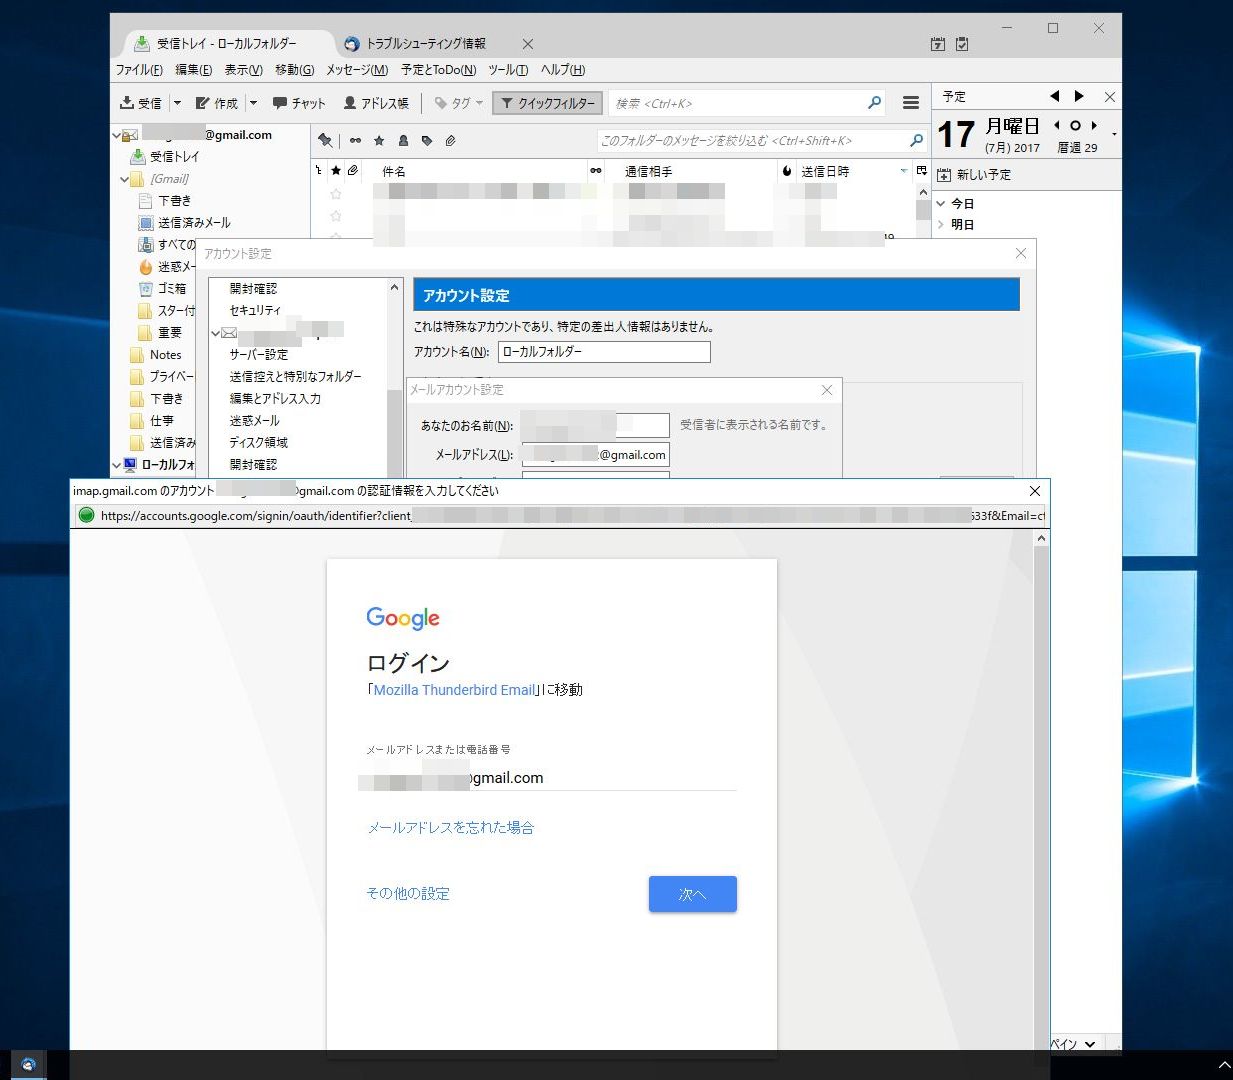Click the blue 次へ button
Viewport: 1233px width, 1080px height.
click(x=693, y=894)
